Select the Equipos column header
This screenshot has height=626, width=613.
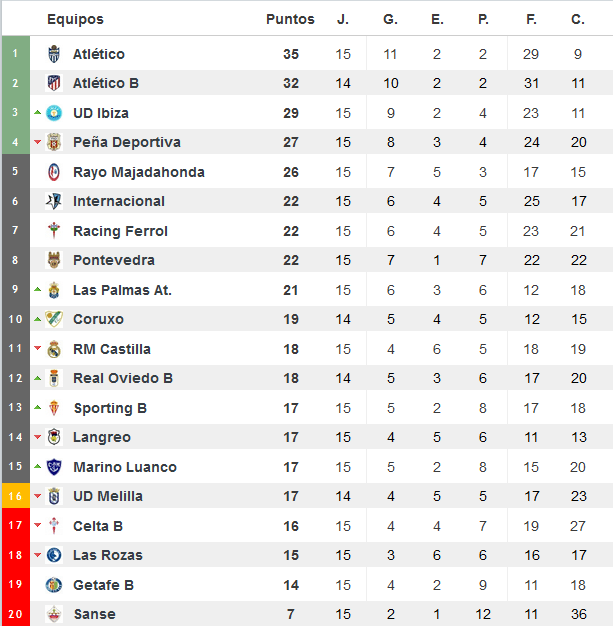[75, 19]
